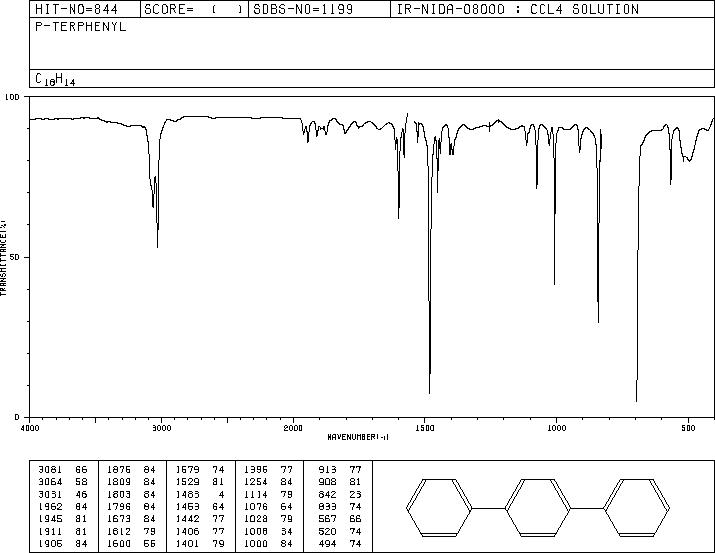The width and height of the screenshot is (715, 553).
Task: Click the 2000 wavenumber axis label
Action: 293,428
